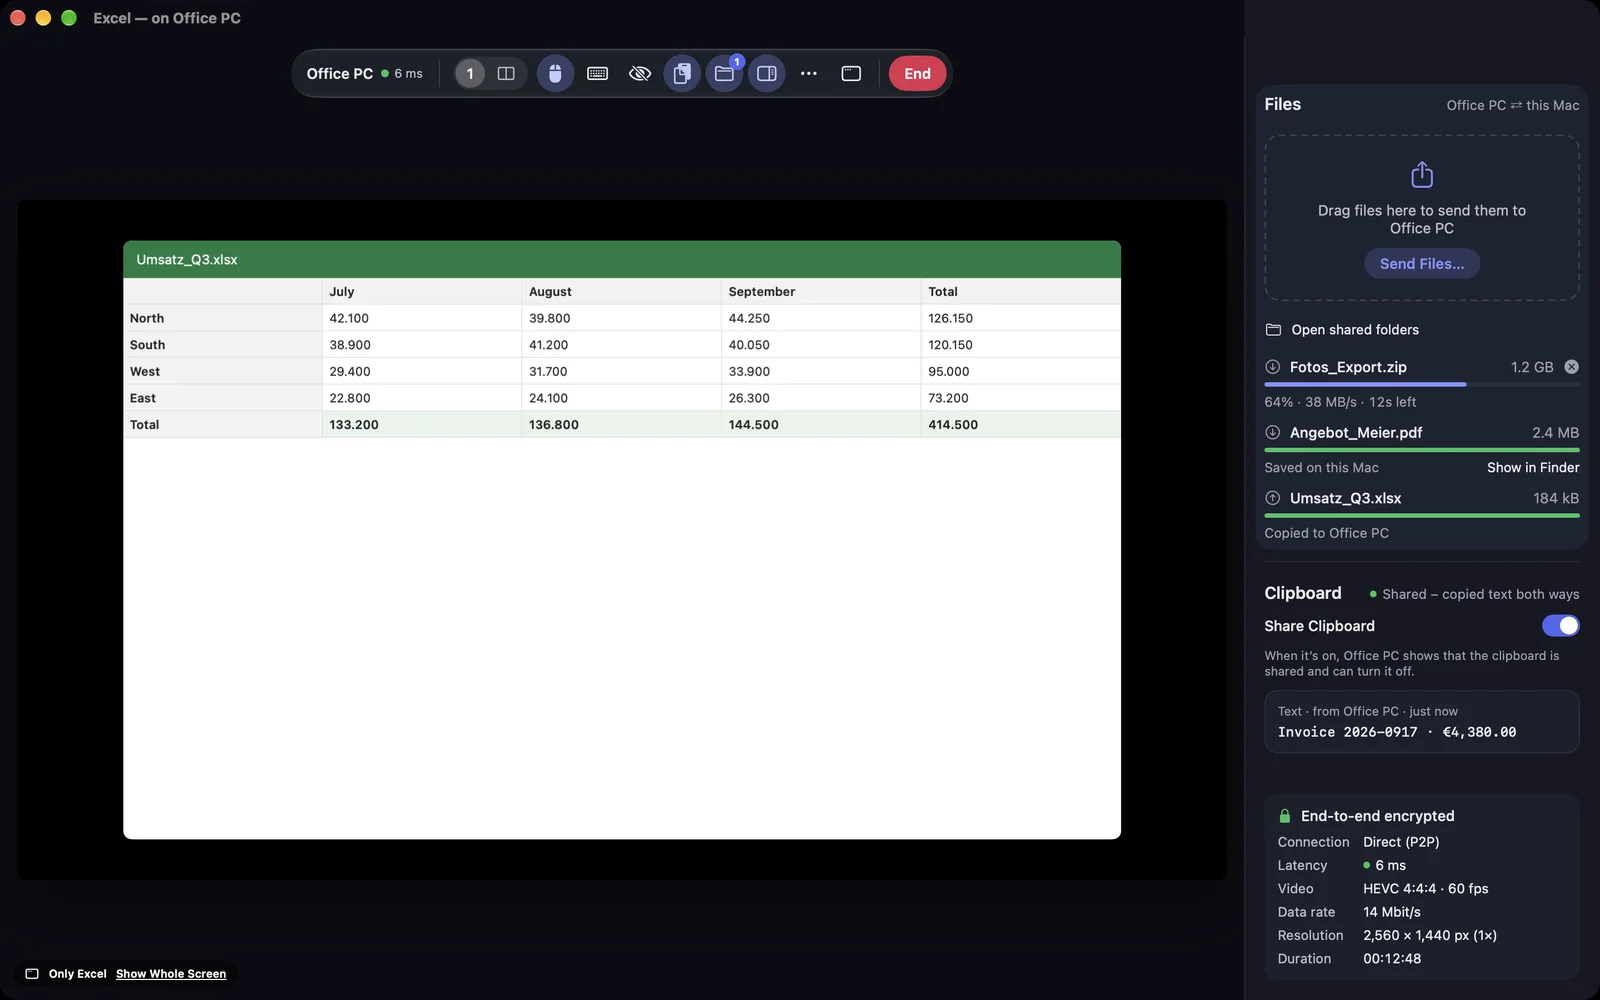Click the upload share icon in drop zone
This screenshot has height=1000, width=1600.
[1422, 175]
